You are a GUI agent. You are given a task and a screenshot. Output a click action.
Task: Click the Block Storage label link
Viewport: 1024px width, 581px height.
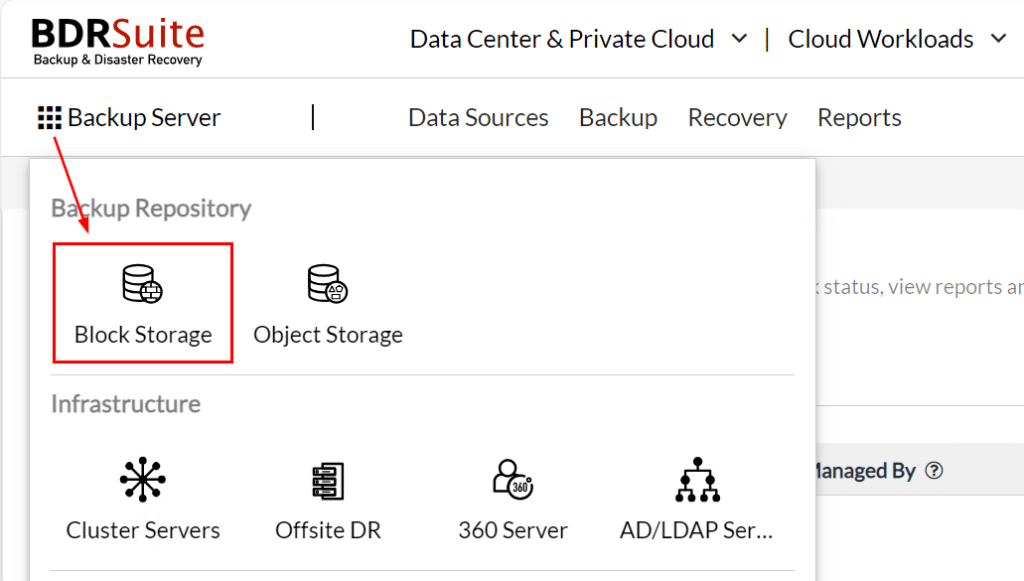click(x=142, y=334)
